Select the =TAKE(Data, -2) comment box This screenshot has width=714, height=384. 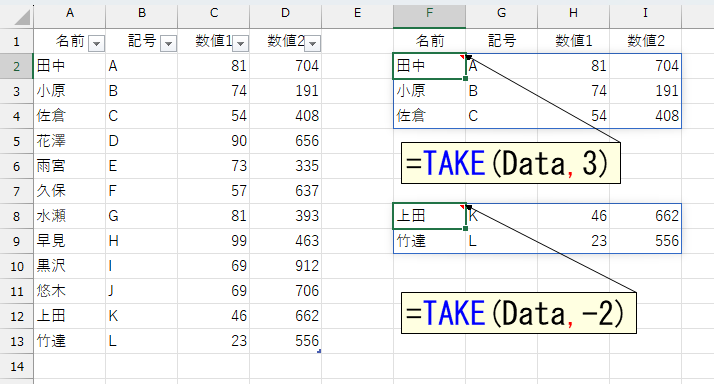[519, 313]
